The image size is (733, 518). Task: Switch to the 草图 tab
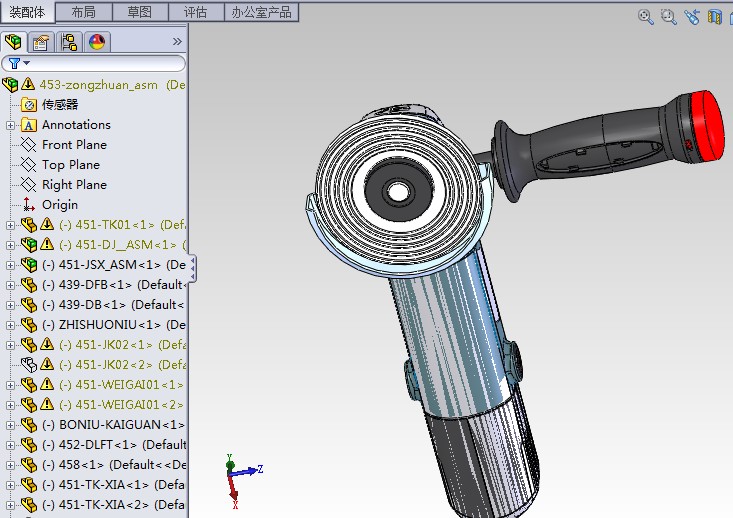(140, 12)
